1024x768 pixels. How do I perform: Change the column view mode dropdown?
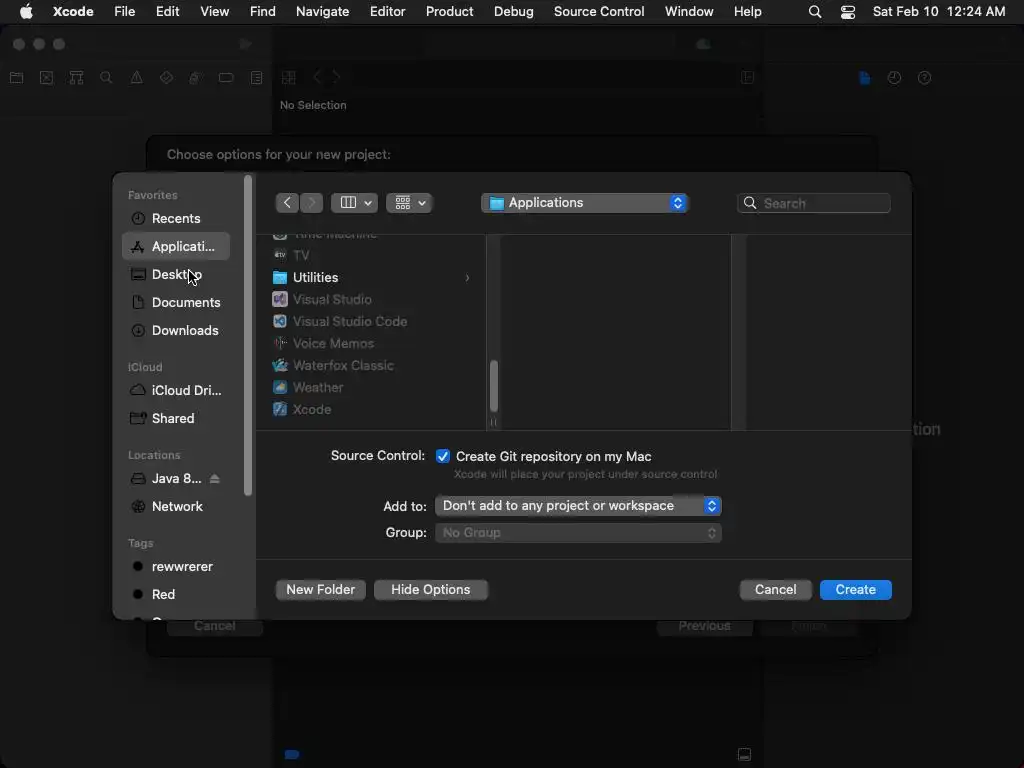pyautogui.click(x=355, y=203)
